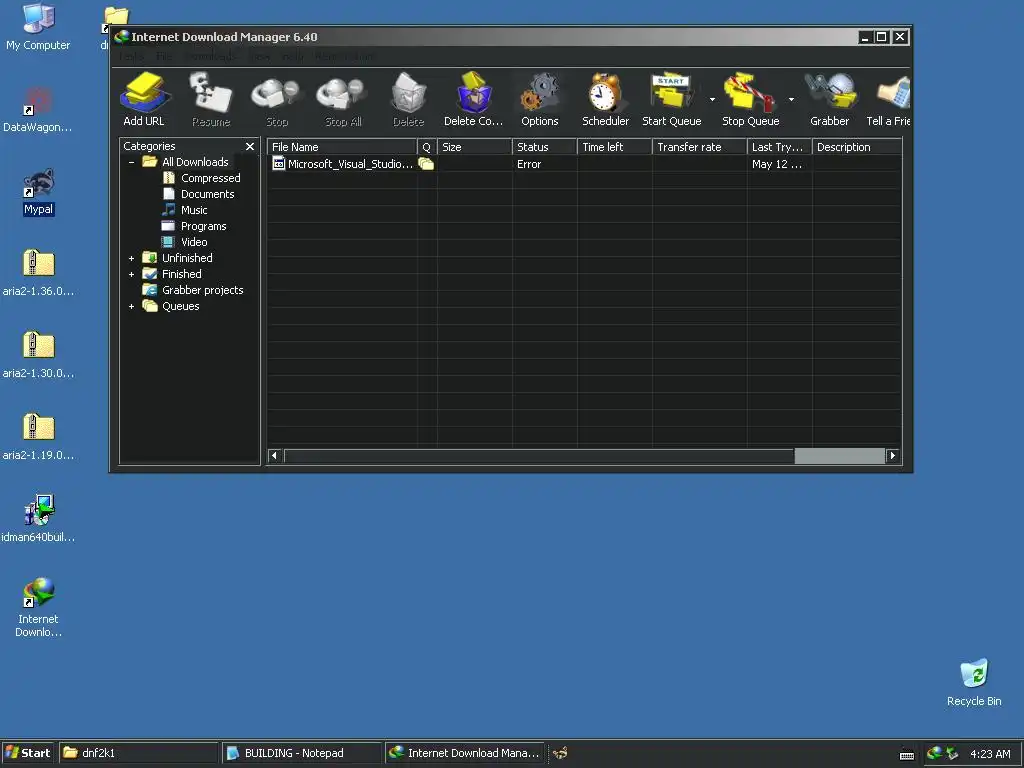Select the Queues category
This screenshot has width=1024, height=768.
click(x=180, y=306)
